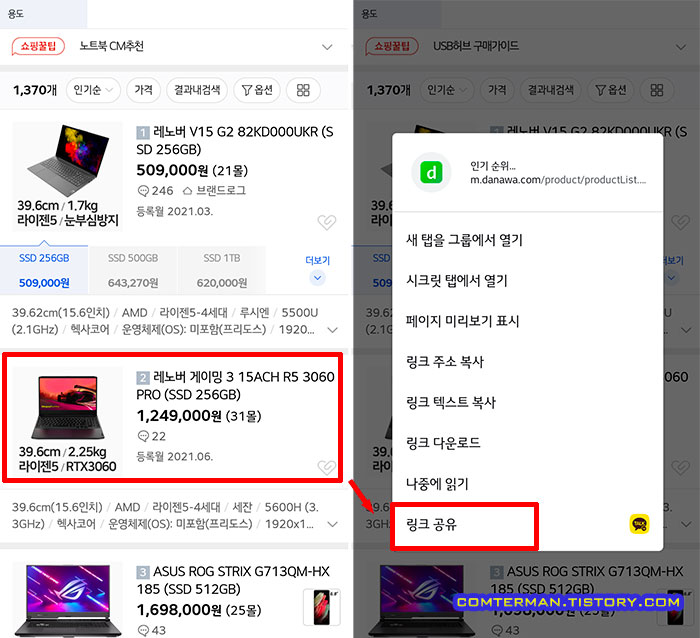Expand 게이밍 3 spec details chevron
Image resolution: width=700 pixels, height=638 pixels.
333,524
